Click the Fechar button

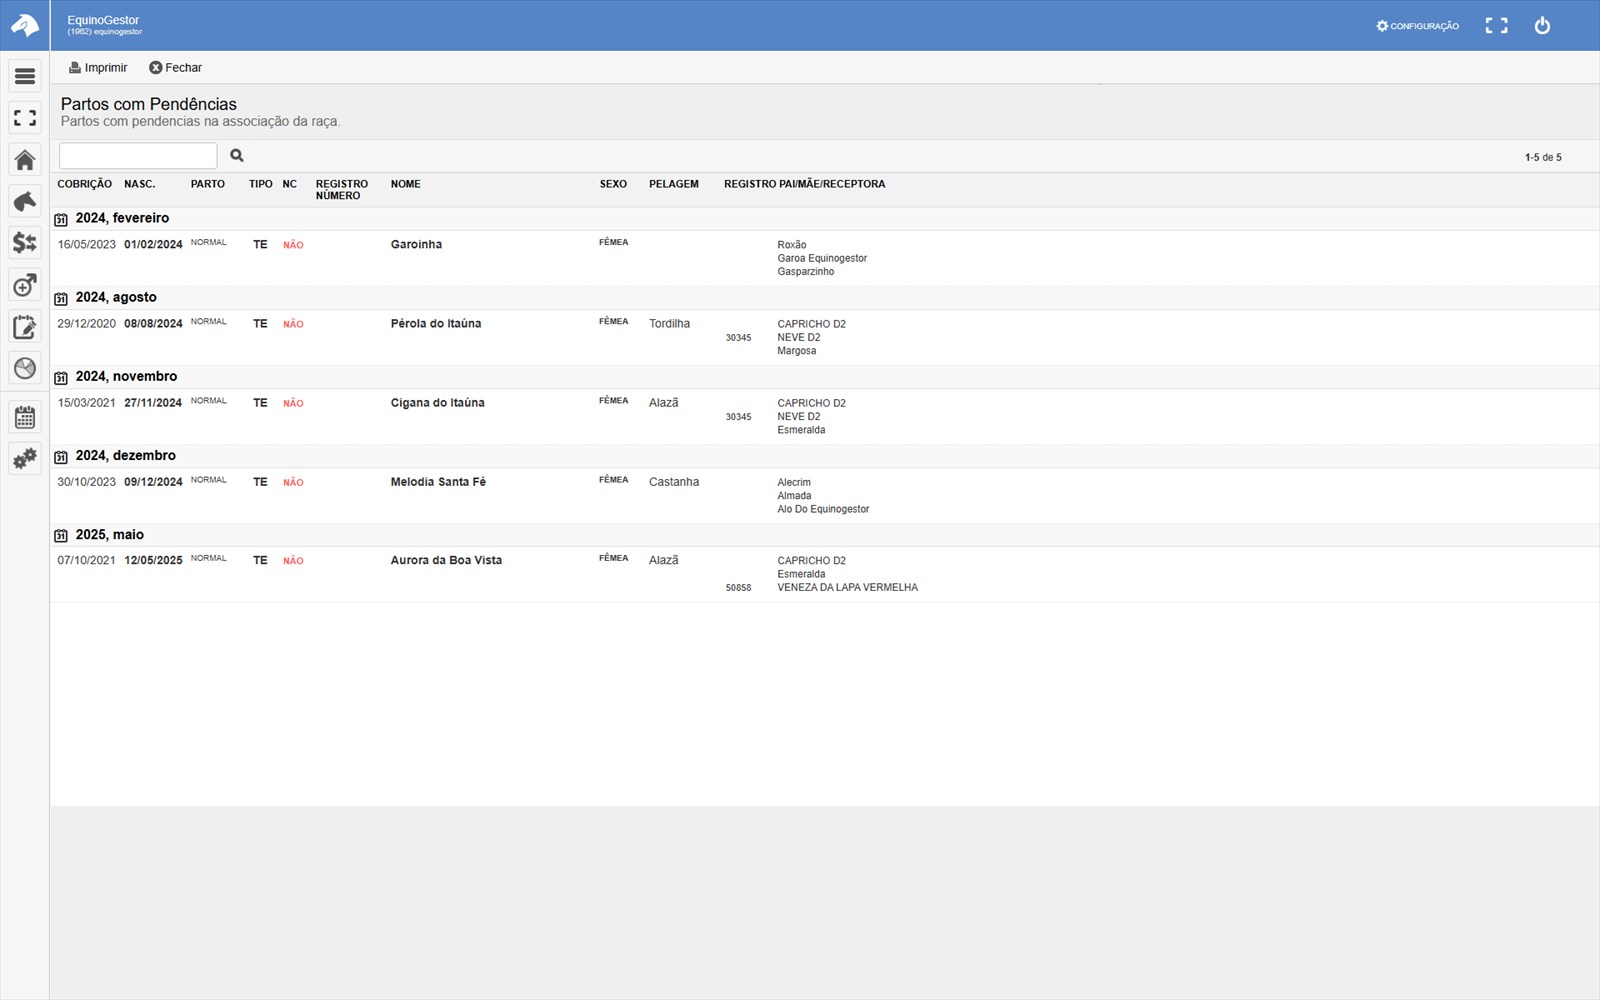[x=175, y=68]
